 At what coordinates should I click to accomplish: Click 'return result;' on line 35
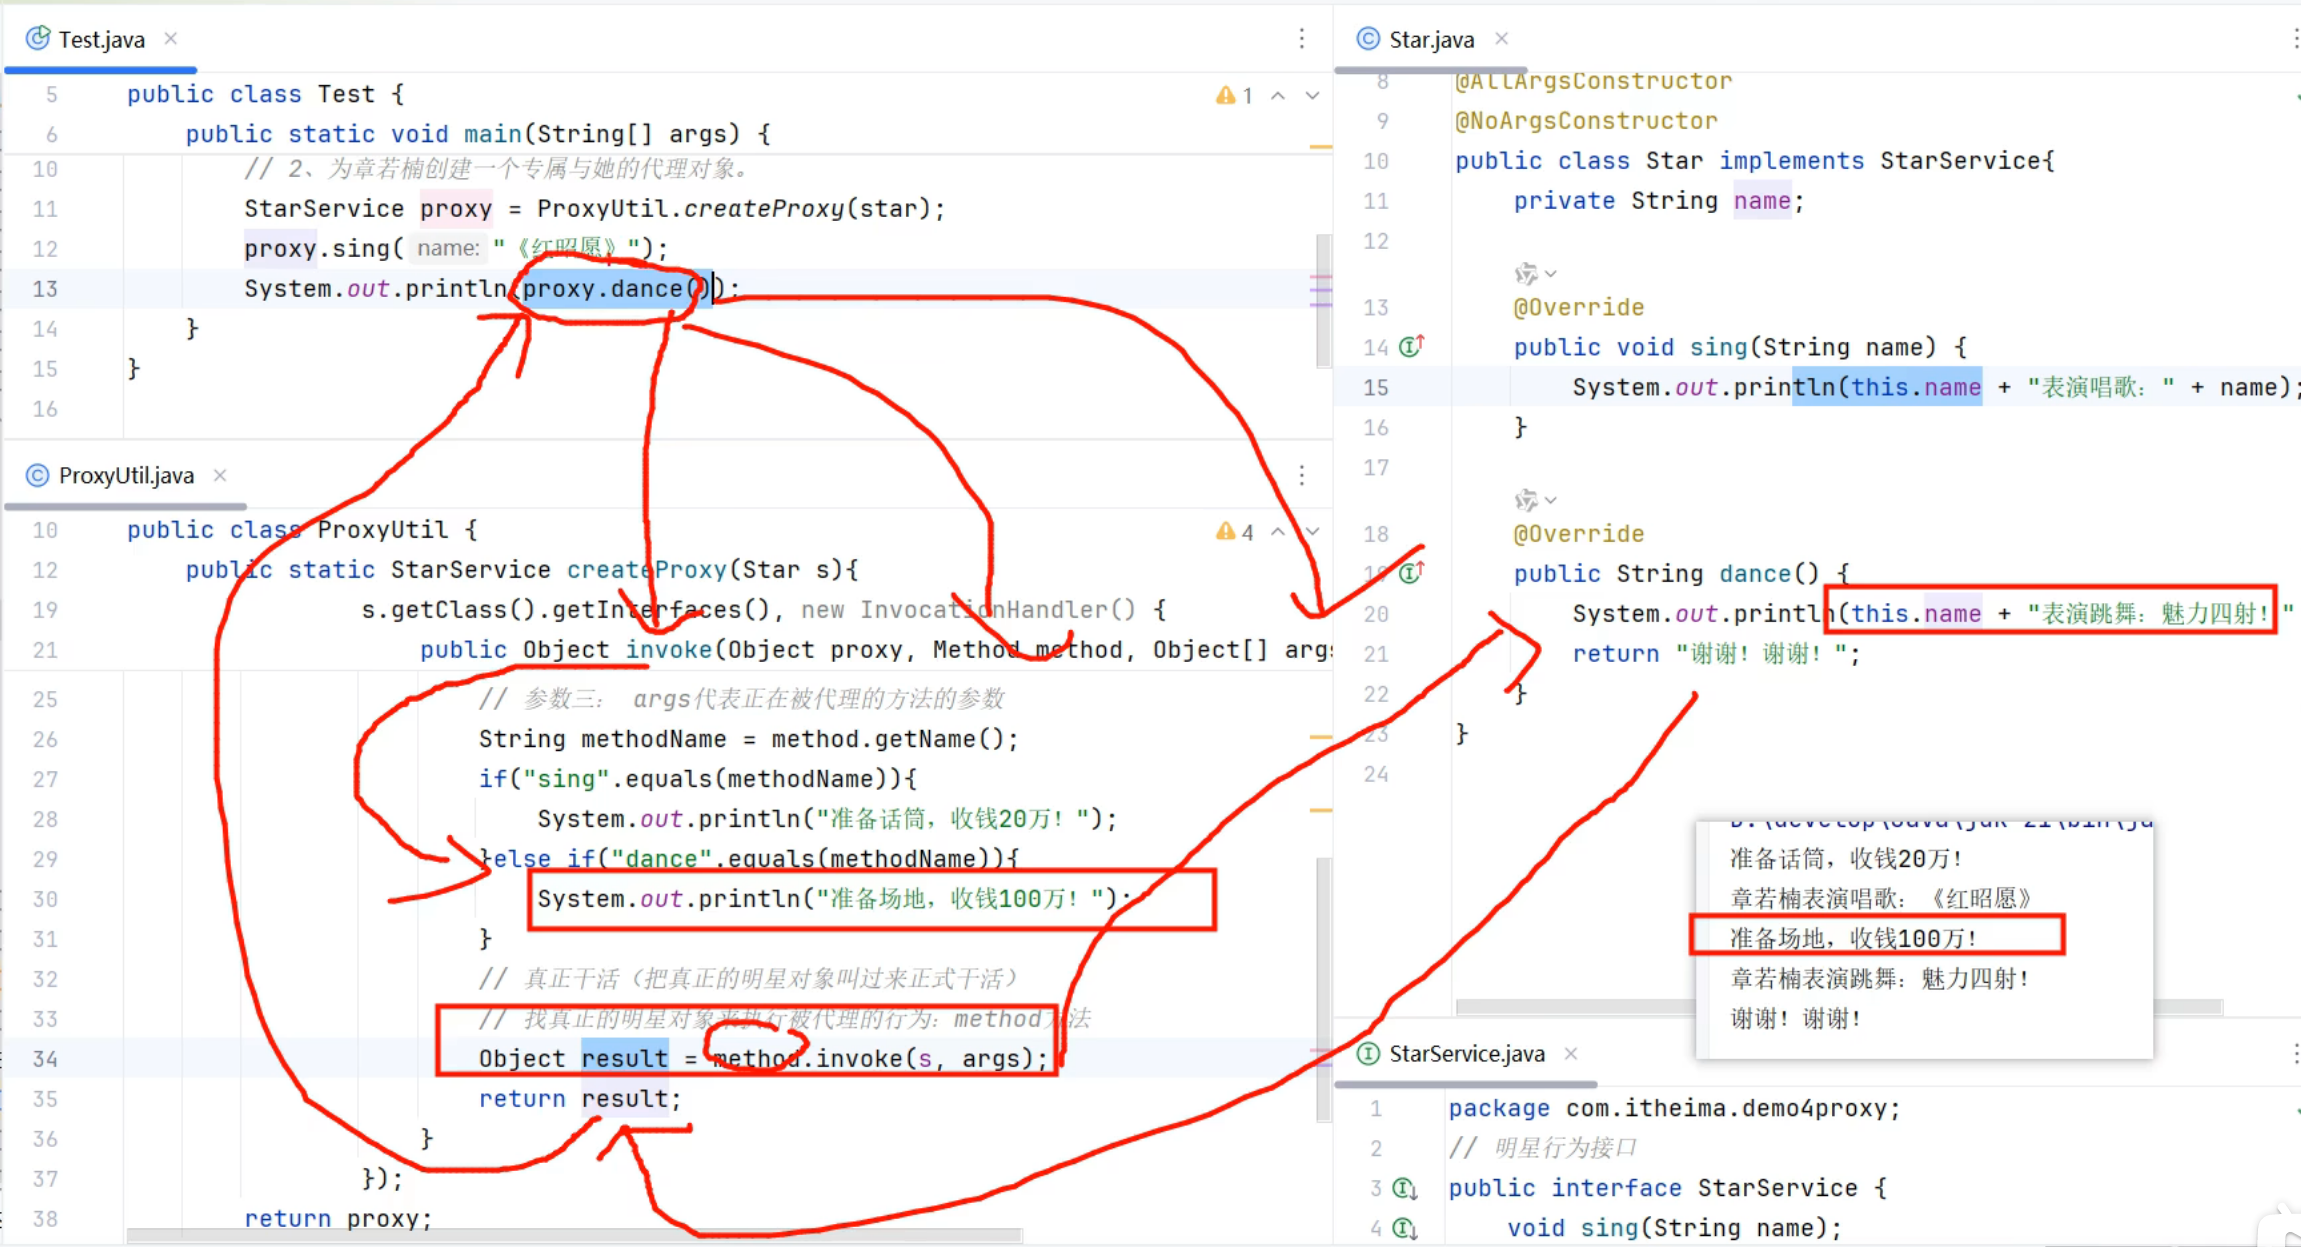(580, 1099)
